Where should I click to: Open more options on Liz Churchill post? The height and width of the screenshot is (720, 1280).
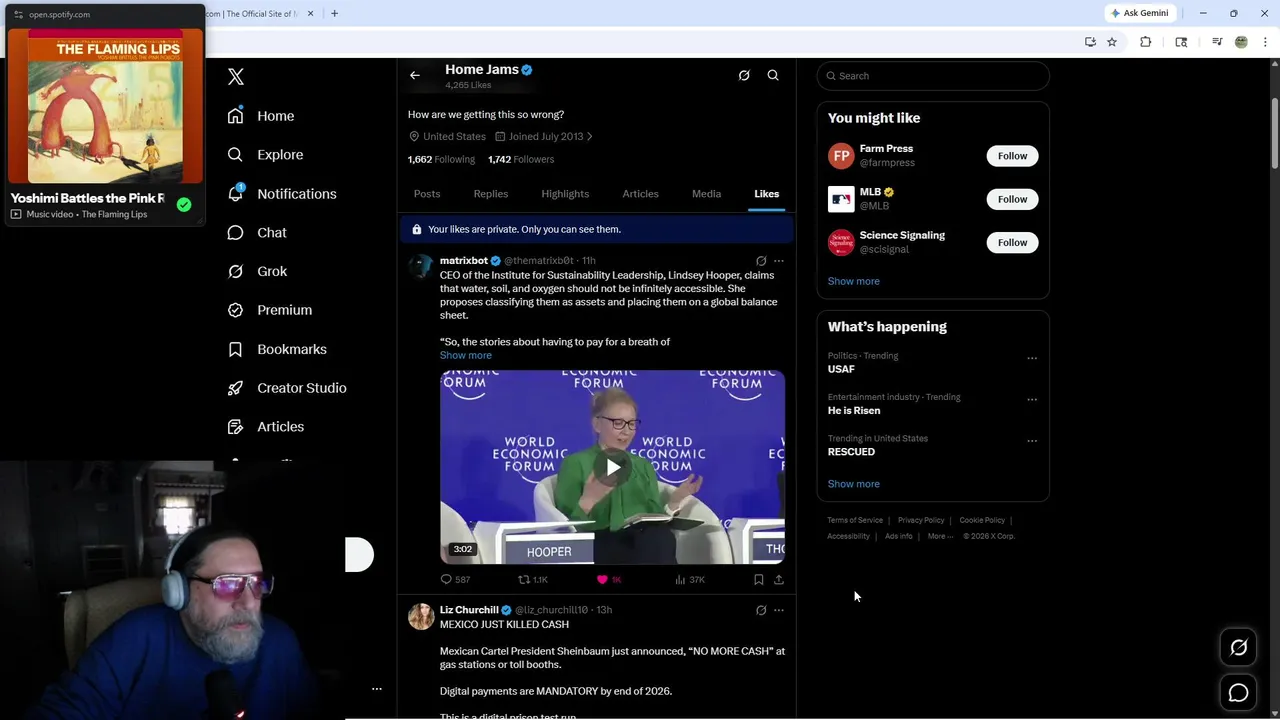[779, 610]
